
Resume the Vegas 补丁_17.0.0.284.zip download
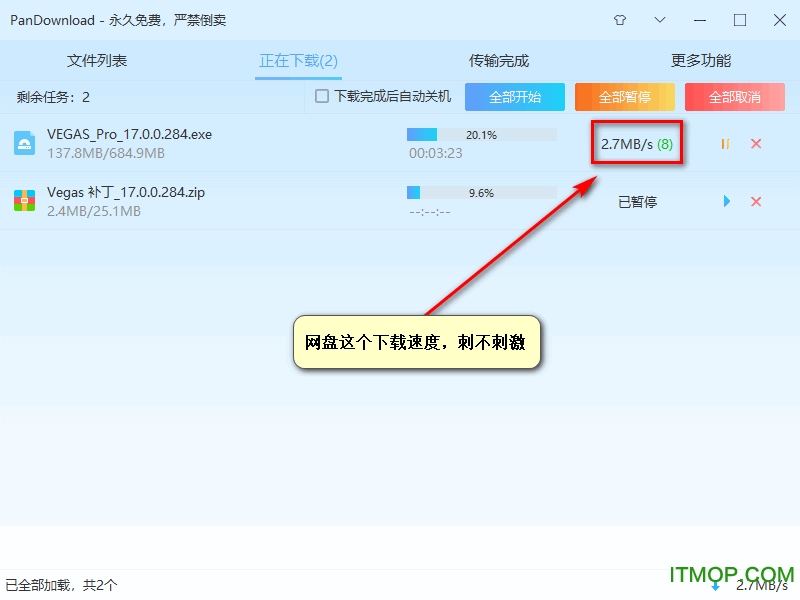[x=727, y=201]
